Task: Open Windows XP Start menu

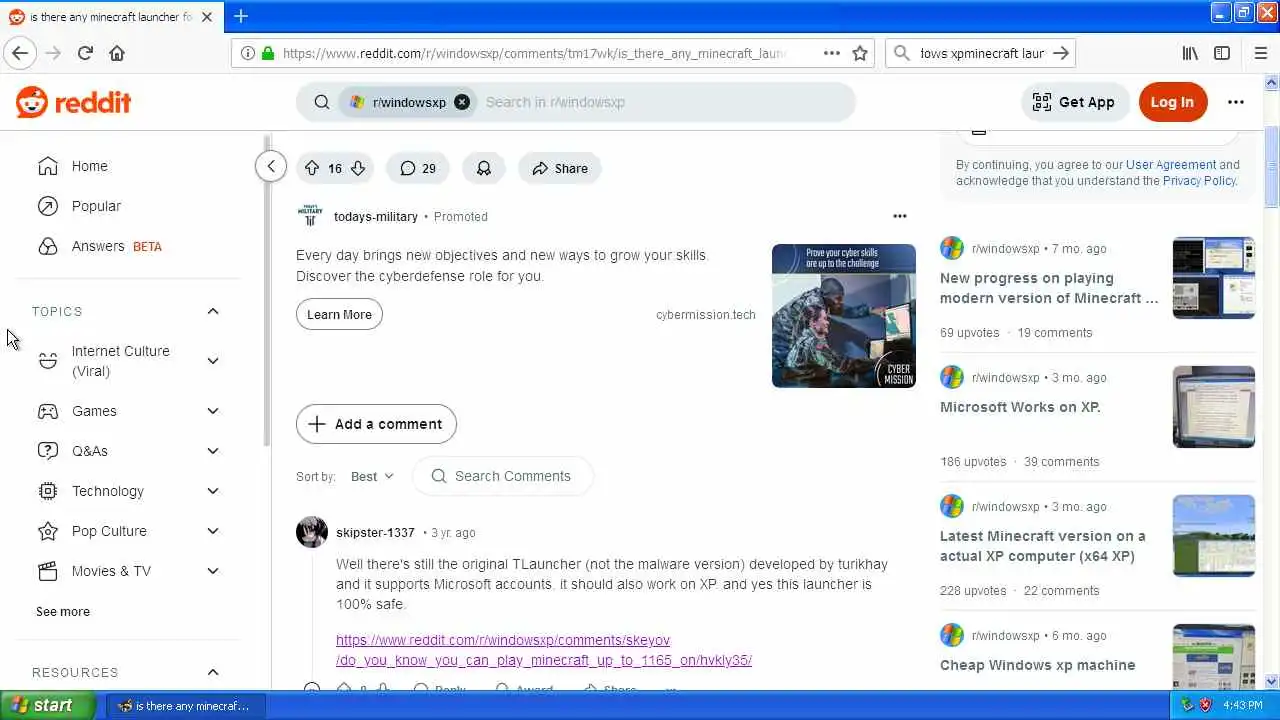Action: click(x=47, y=705)
